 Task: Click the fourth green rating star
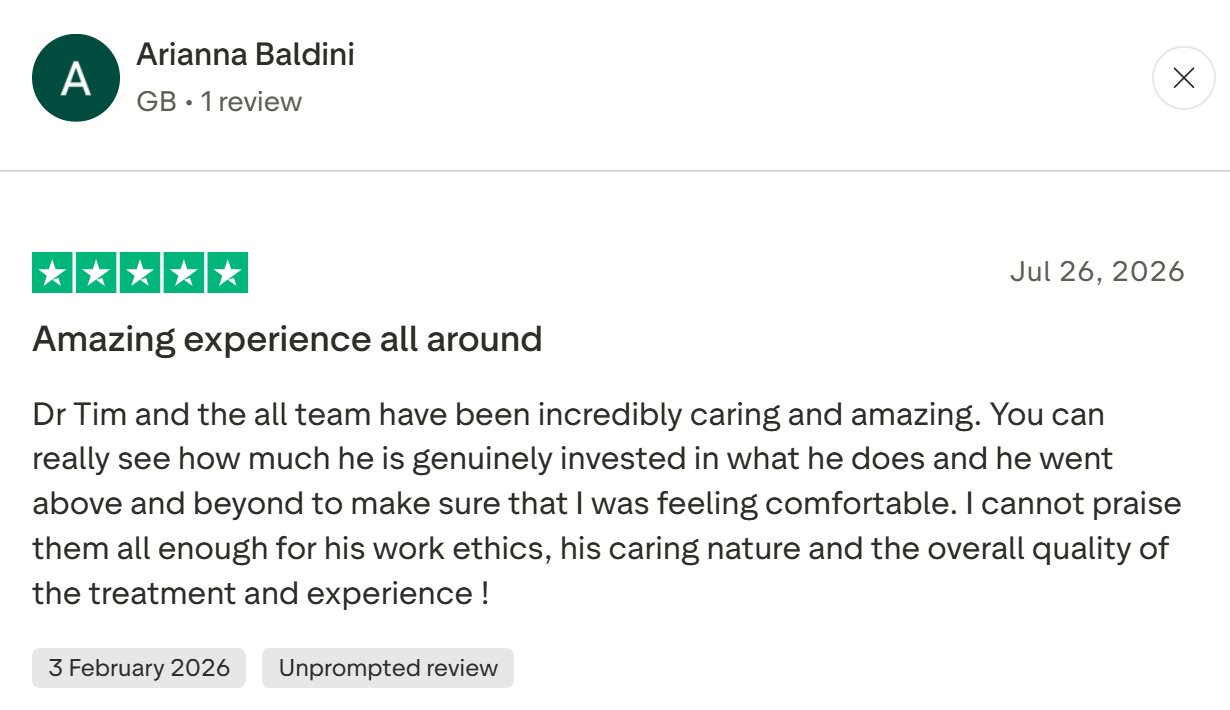pyautogui.click(x=184, y=273)
